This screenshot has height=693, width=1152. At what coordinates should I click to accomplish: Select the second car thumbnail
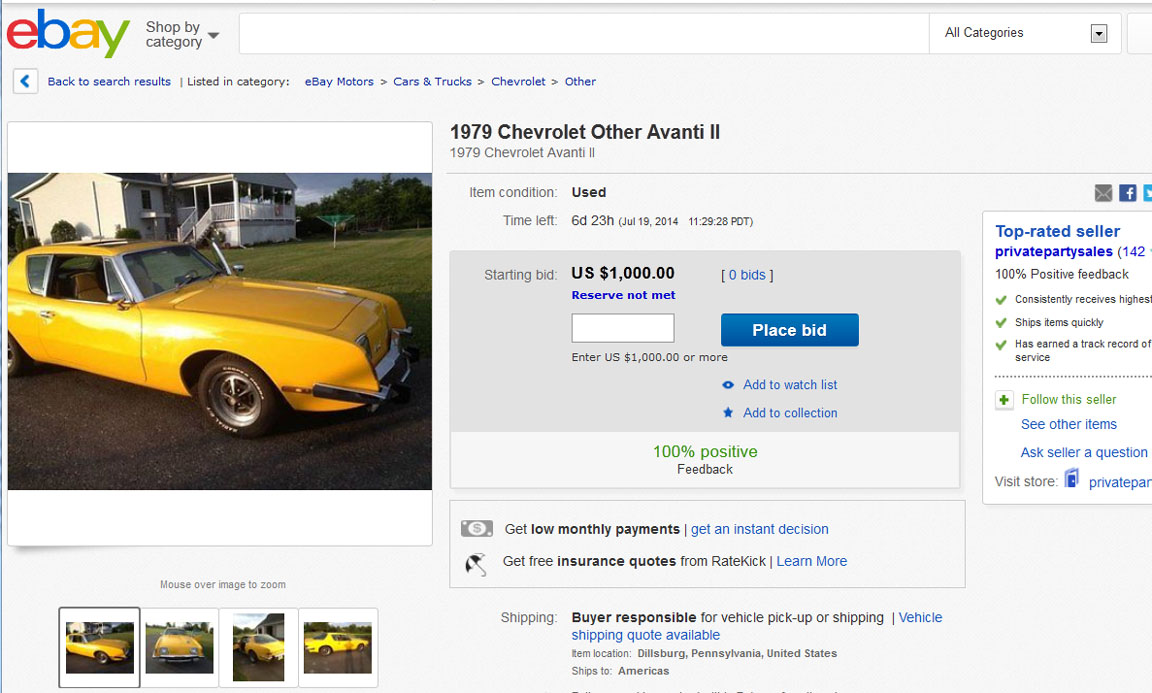[x=179, y=647]
